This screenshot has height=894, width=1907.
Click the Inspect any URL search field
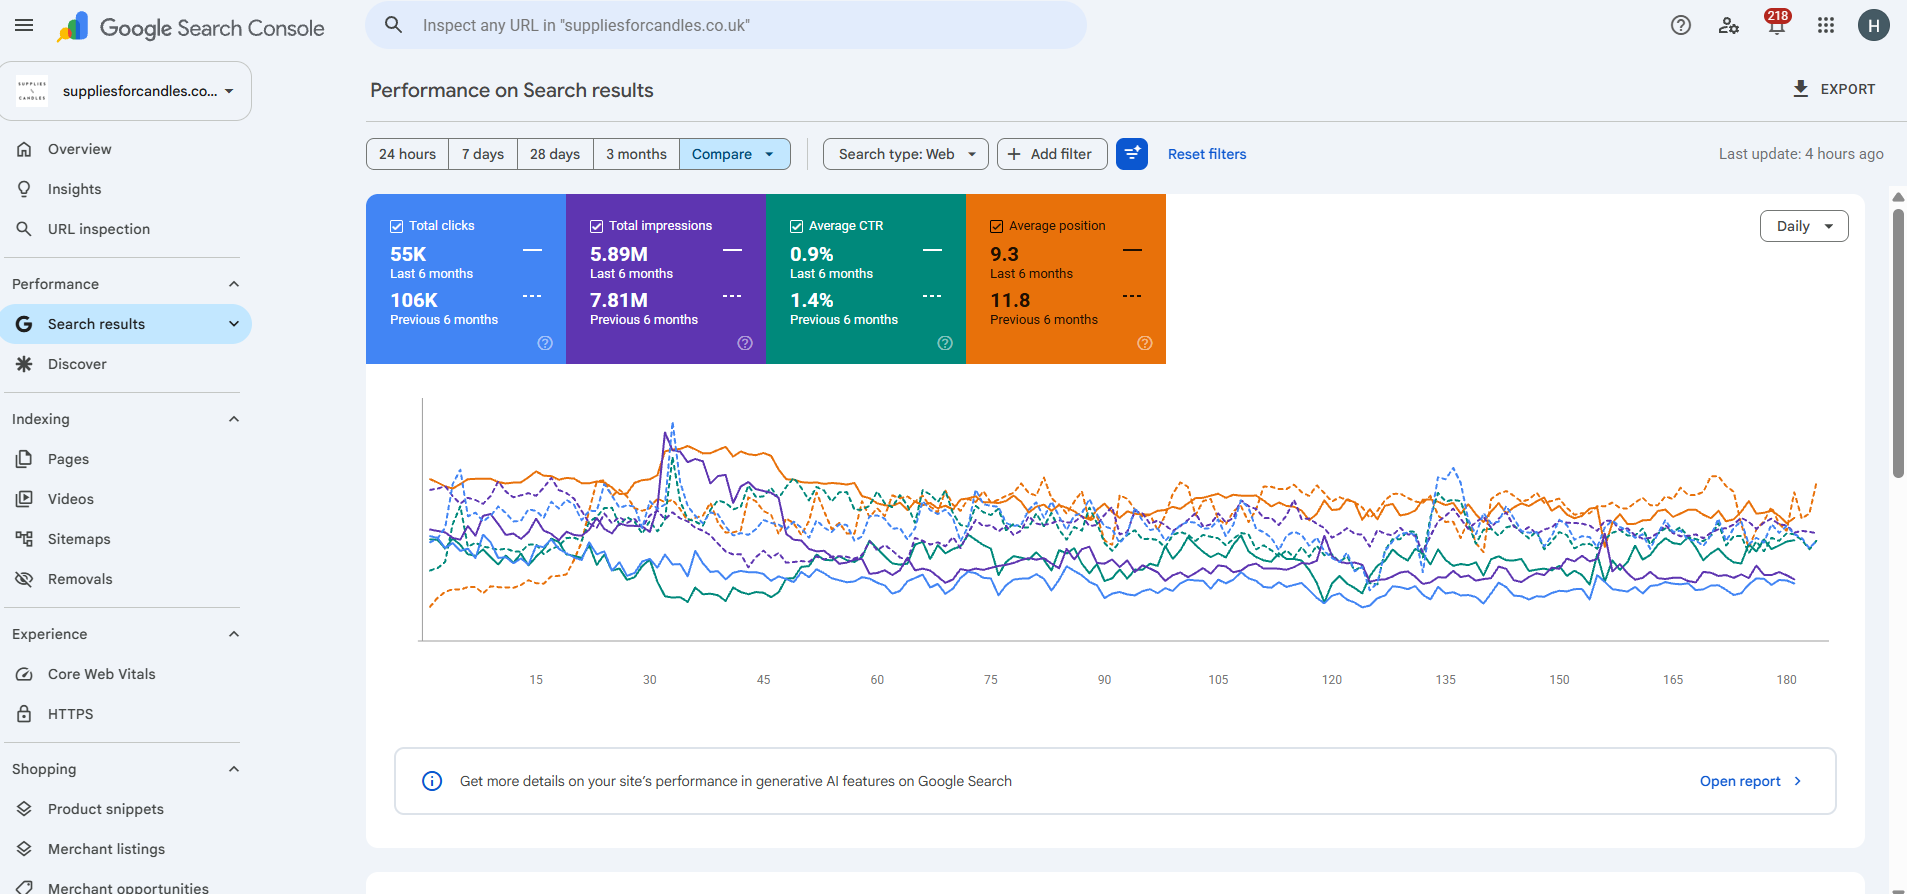pyautogui.click(x=726, y=25)
